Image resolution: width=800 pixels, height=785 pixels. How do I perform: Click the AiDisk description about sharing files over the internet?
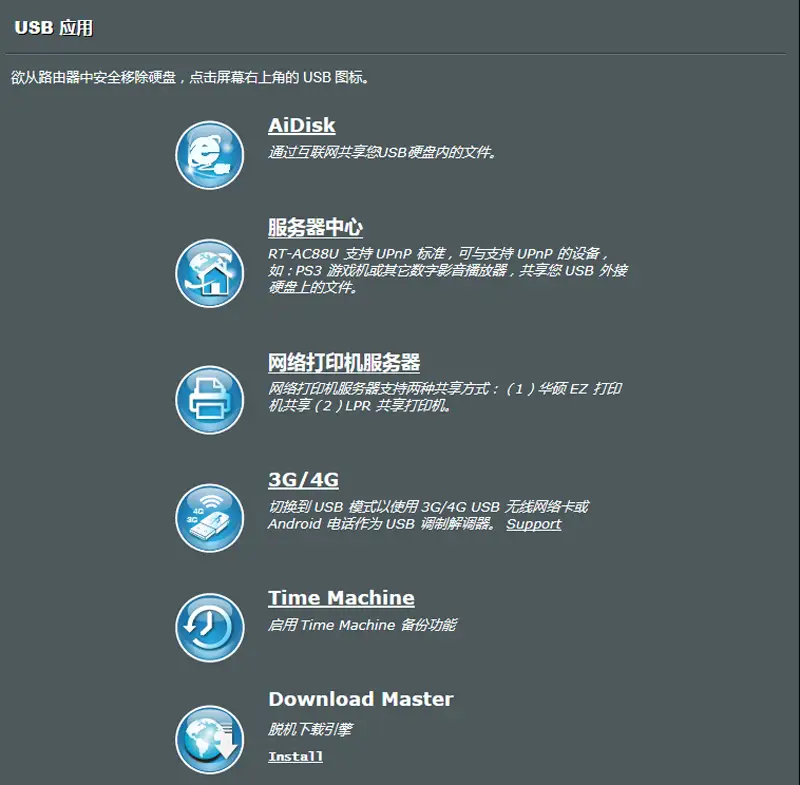click(382, 152)
